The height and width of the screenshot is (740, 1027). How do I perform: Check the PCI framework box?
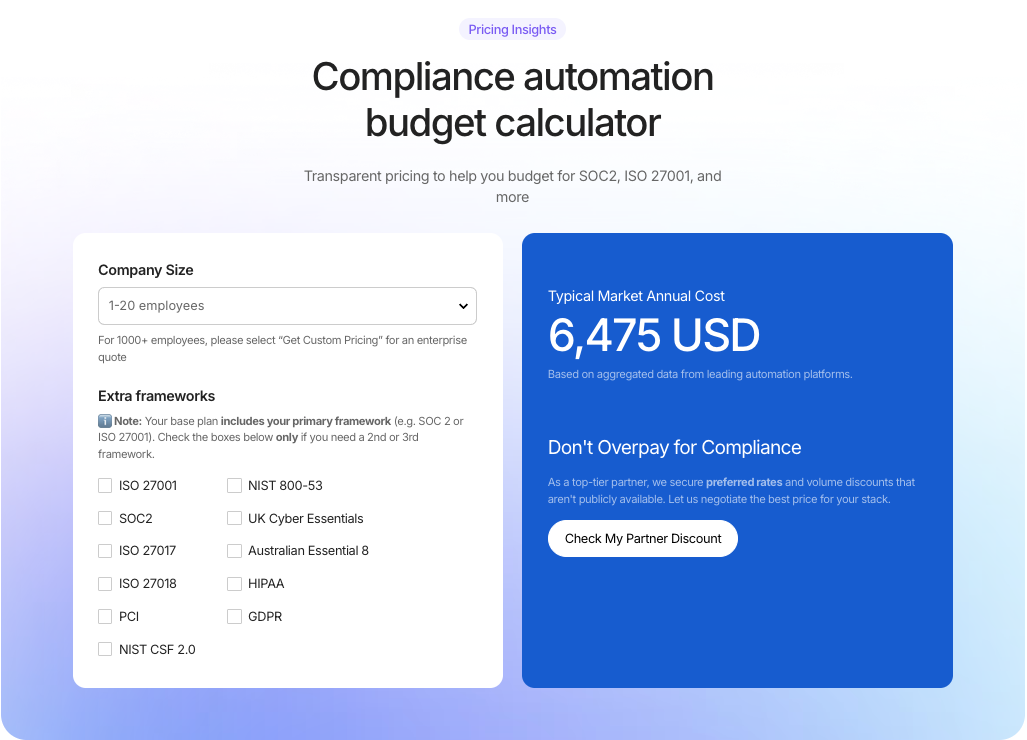pyautogui.click(x=105, y=616)
